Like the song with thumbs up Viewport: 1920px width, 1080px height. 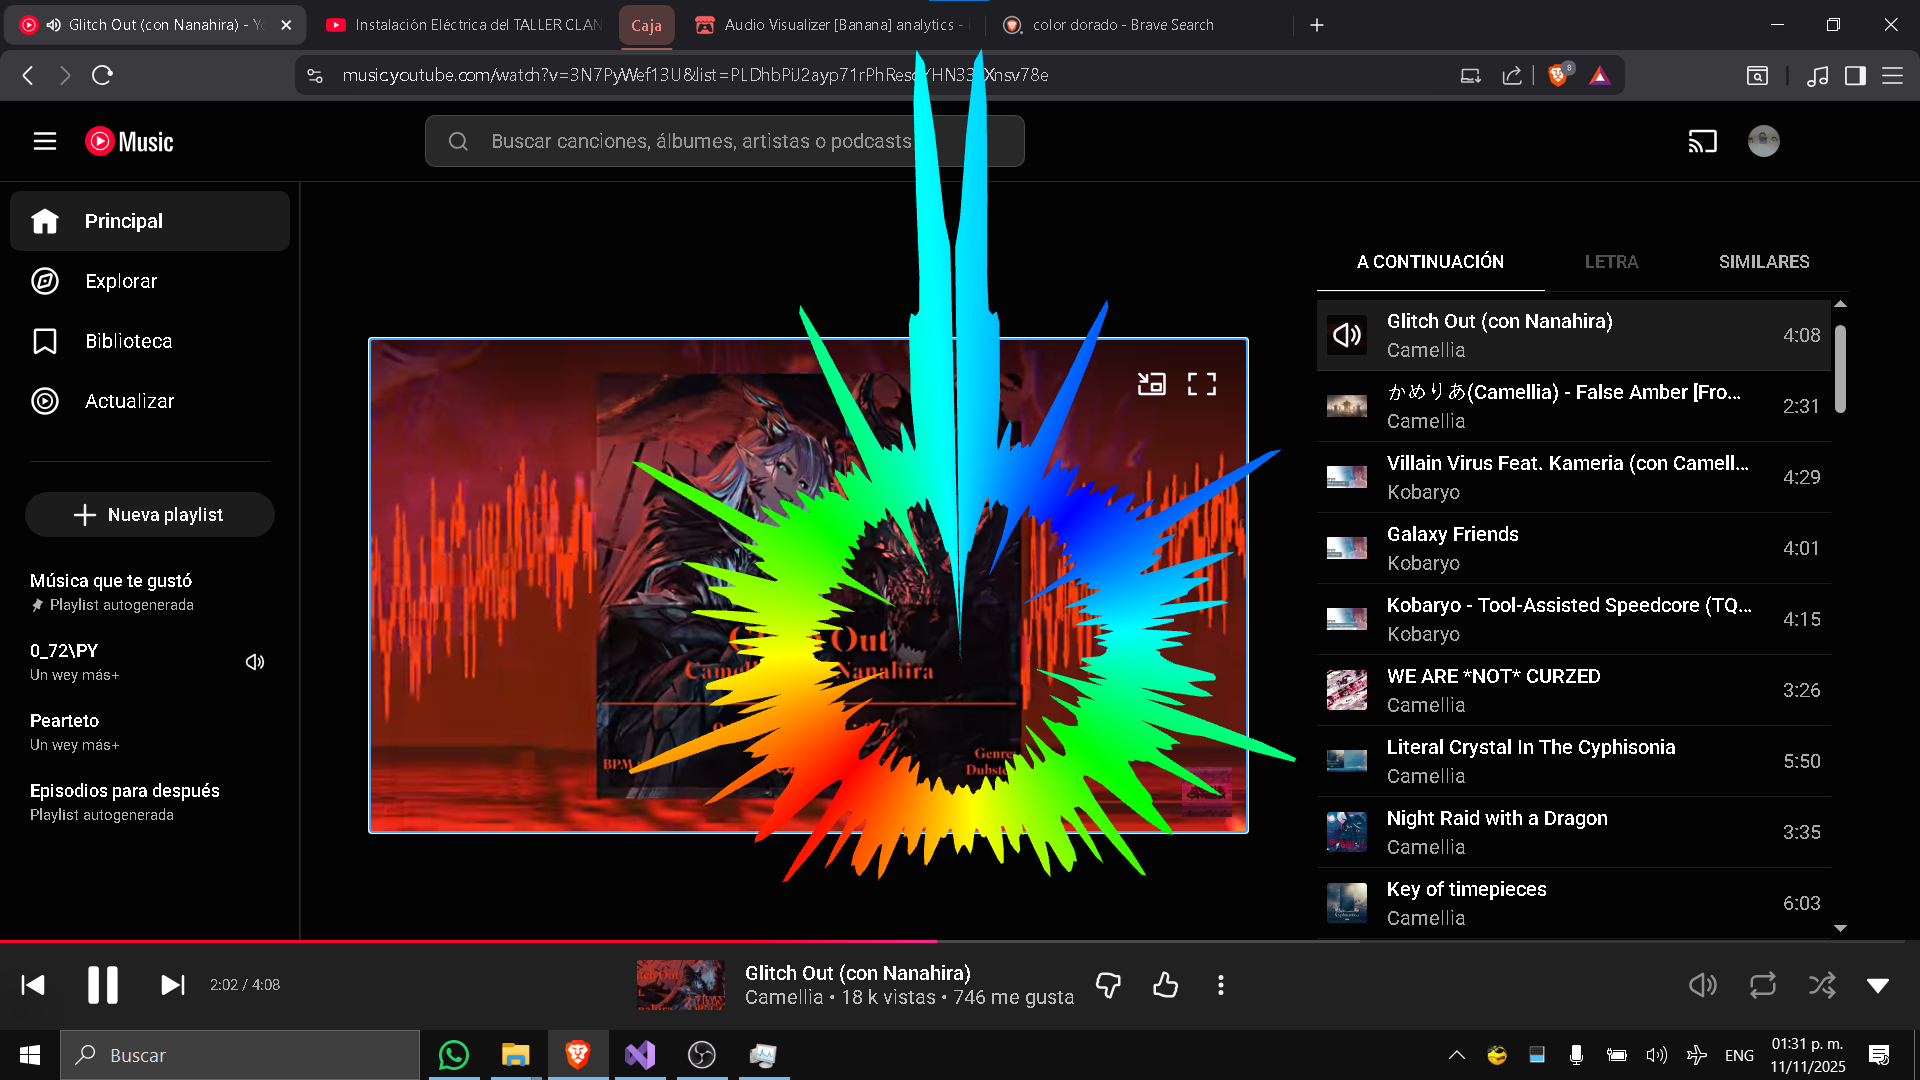point(1165,985)
